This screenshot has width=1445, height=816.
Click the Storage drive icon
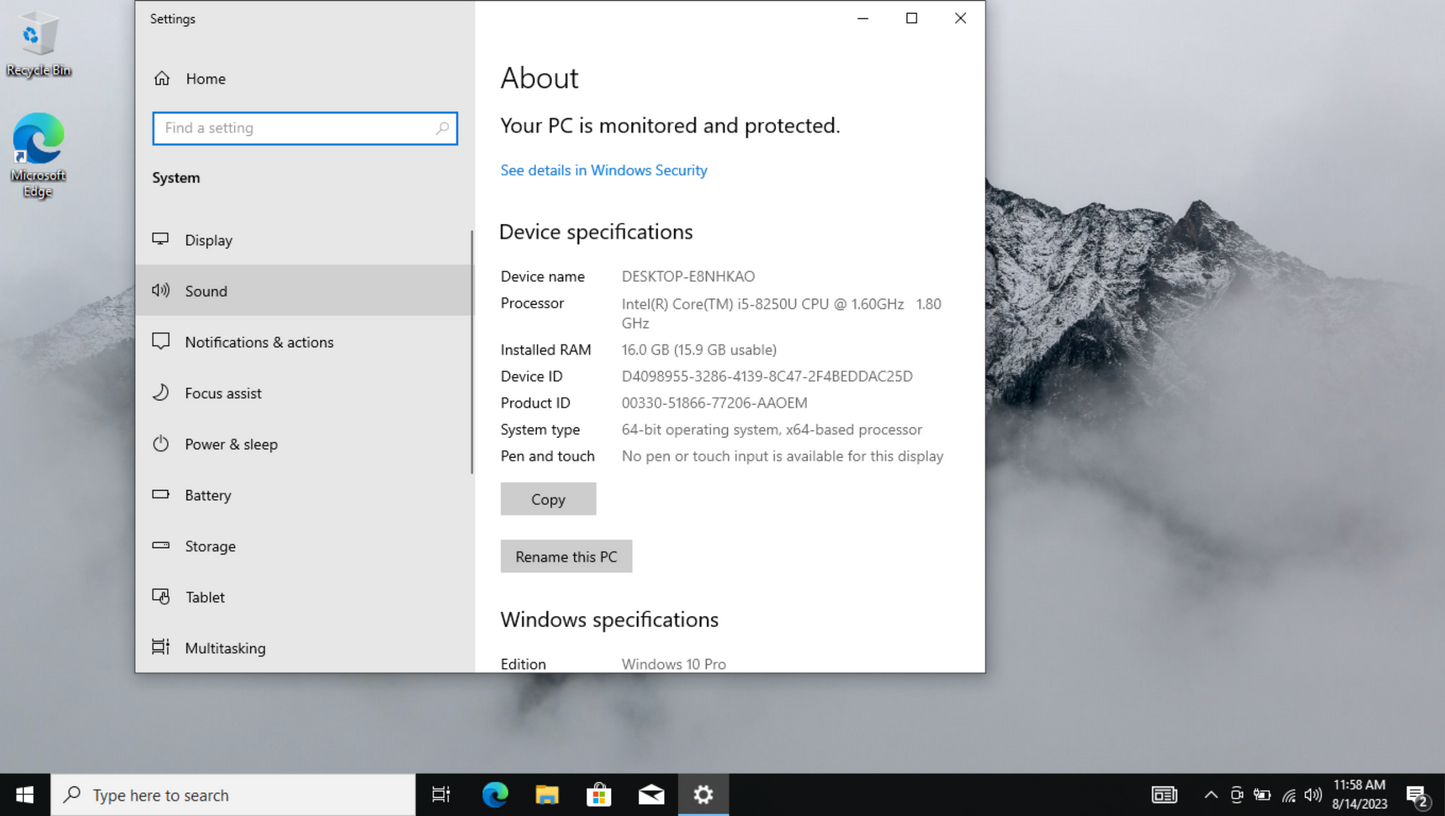[161, 546]
